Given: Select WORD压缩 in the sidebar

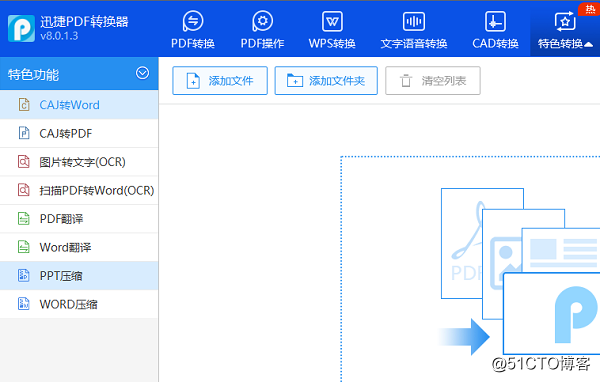Looking at the screenshot, I should (79, 304).
